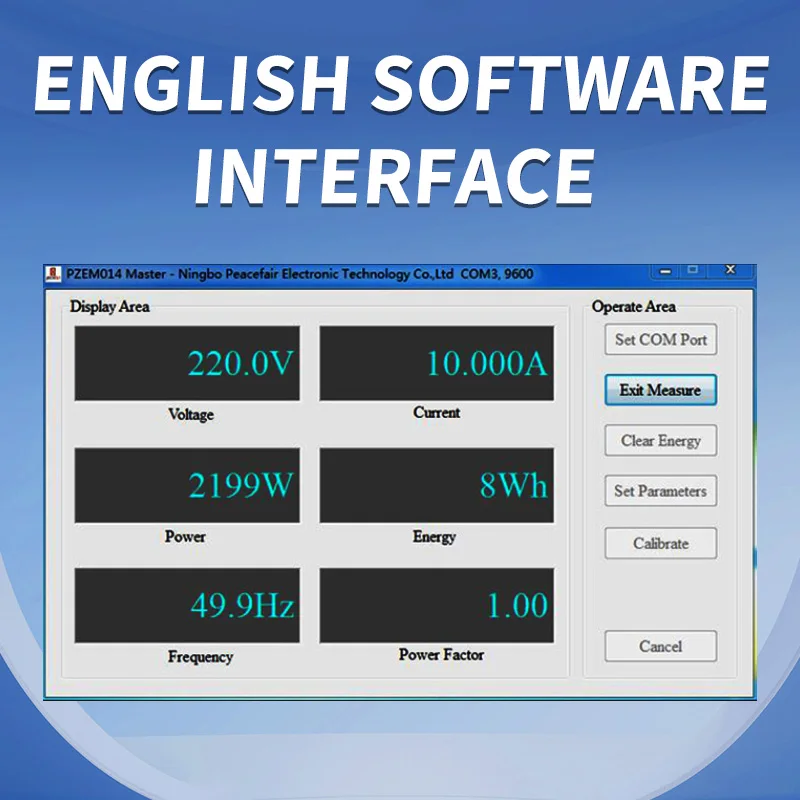Select the 220.0V voltage readout
The width and height of the screenshot is (800, 800).
(x=187, y=363)
